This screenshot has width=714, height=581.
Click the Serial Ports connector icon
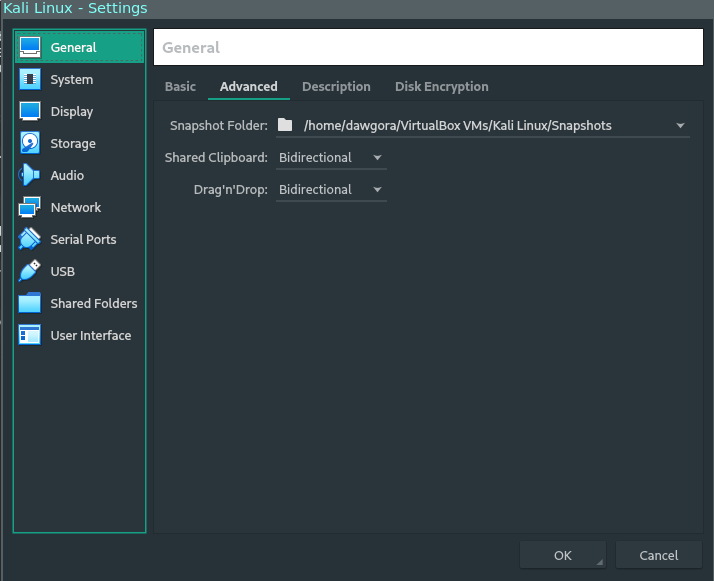click(x=30, y=239)
